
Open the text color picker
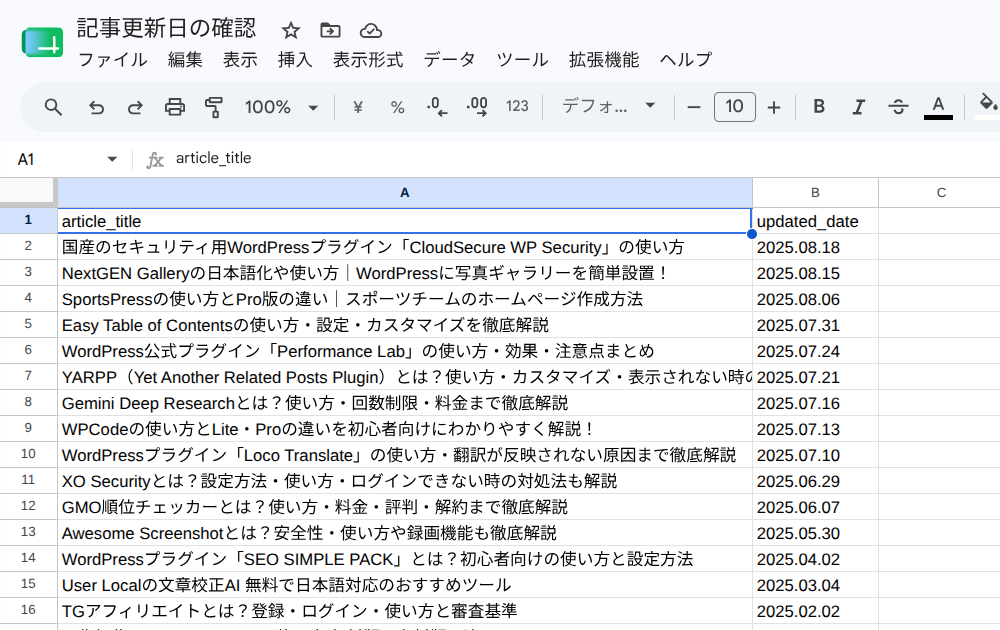pyautogui.click(x=938, y=107)
